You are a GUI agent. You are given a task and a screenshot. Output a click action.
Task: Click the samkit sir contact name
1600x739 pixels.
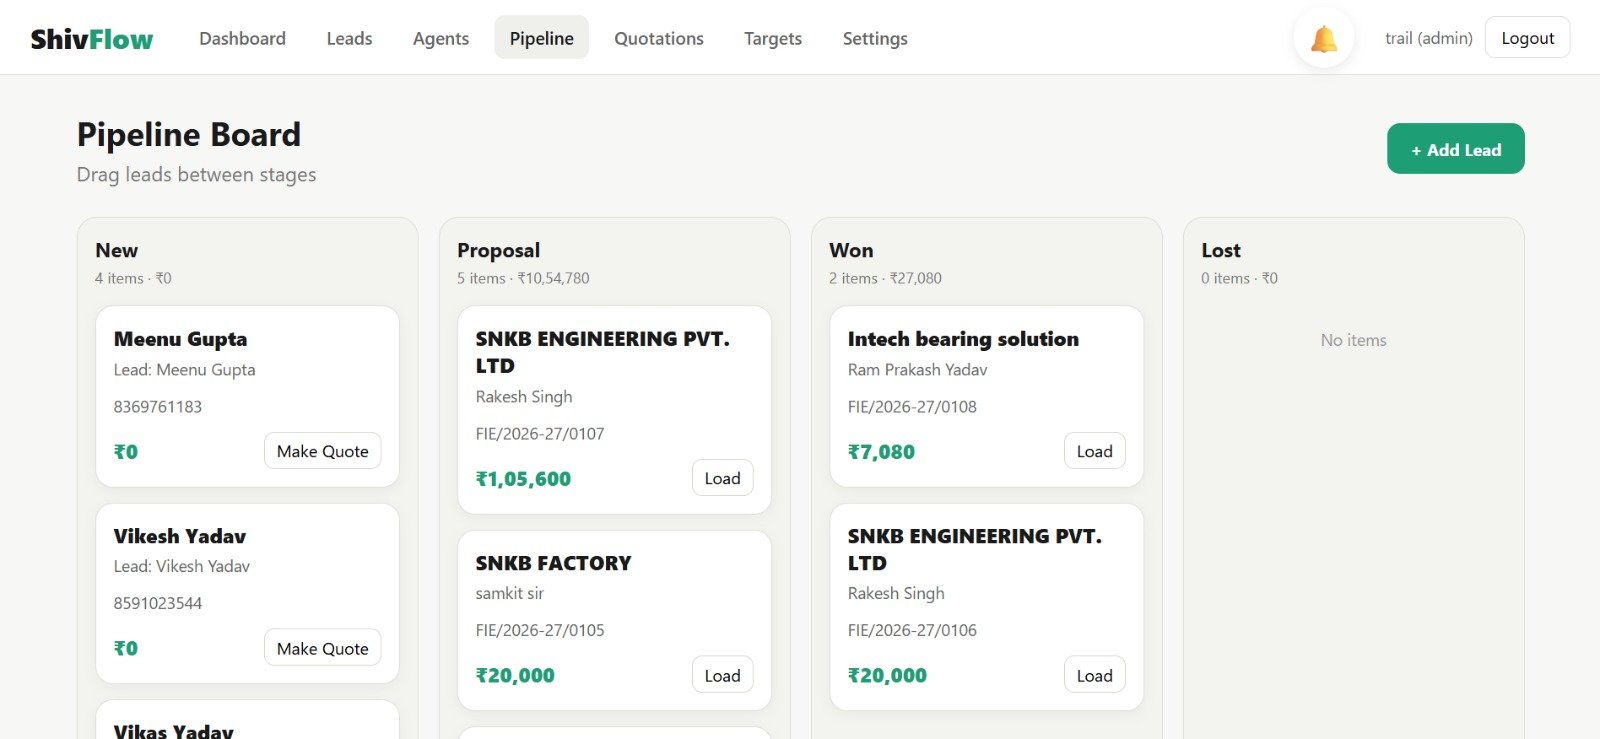[x=509, y=593]
